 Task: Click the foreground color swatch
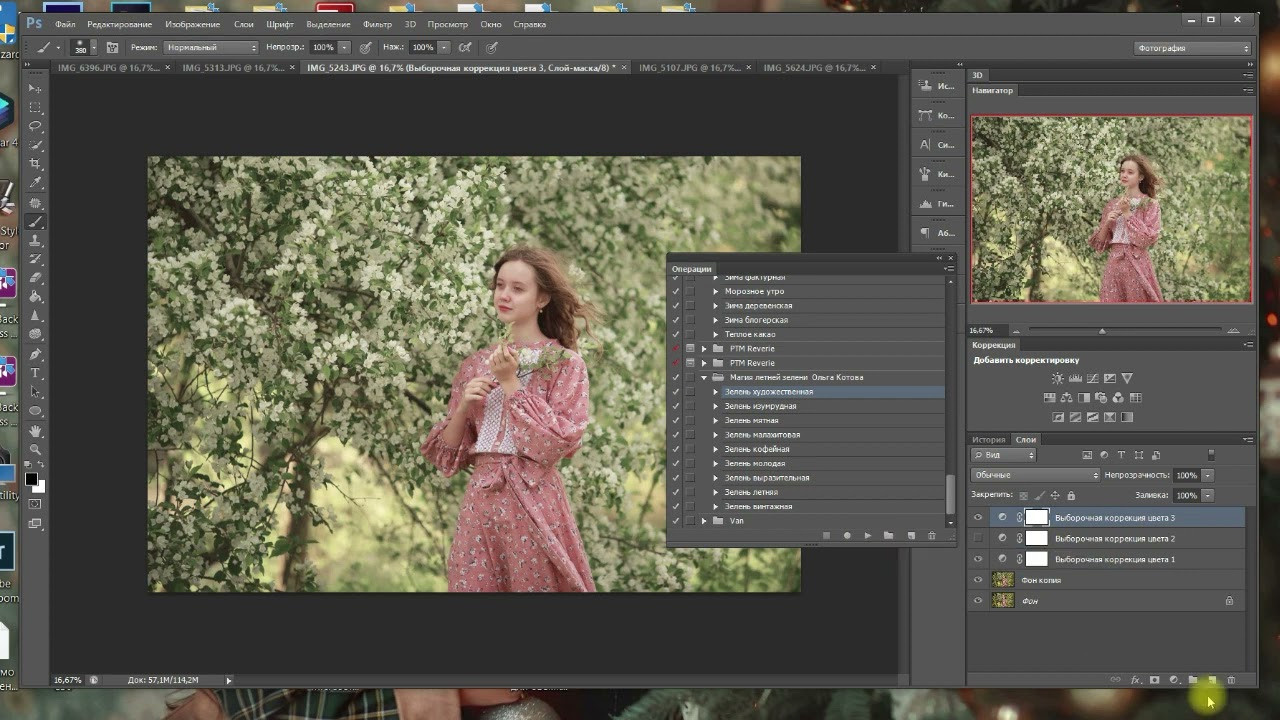31,477
